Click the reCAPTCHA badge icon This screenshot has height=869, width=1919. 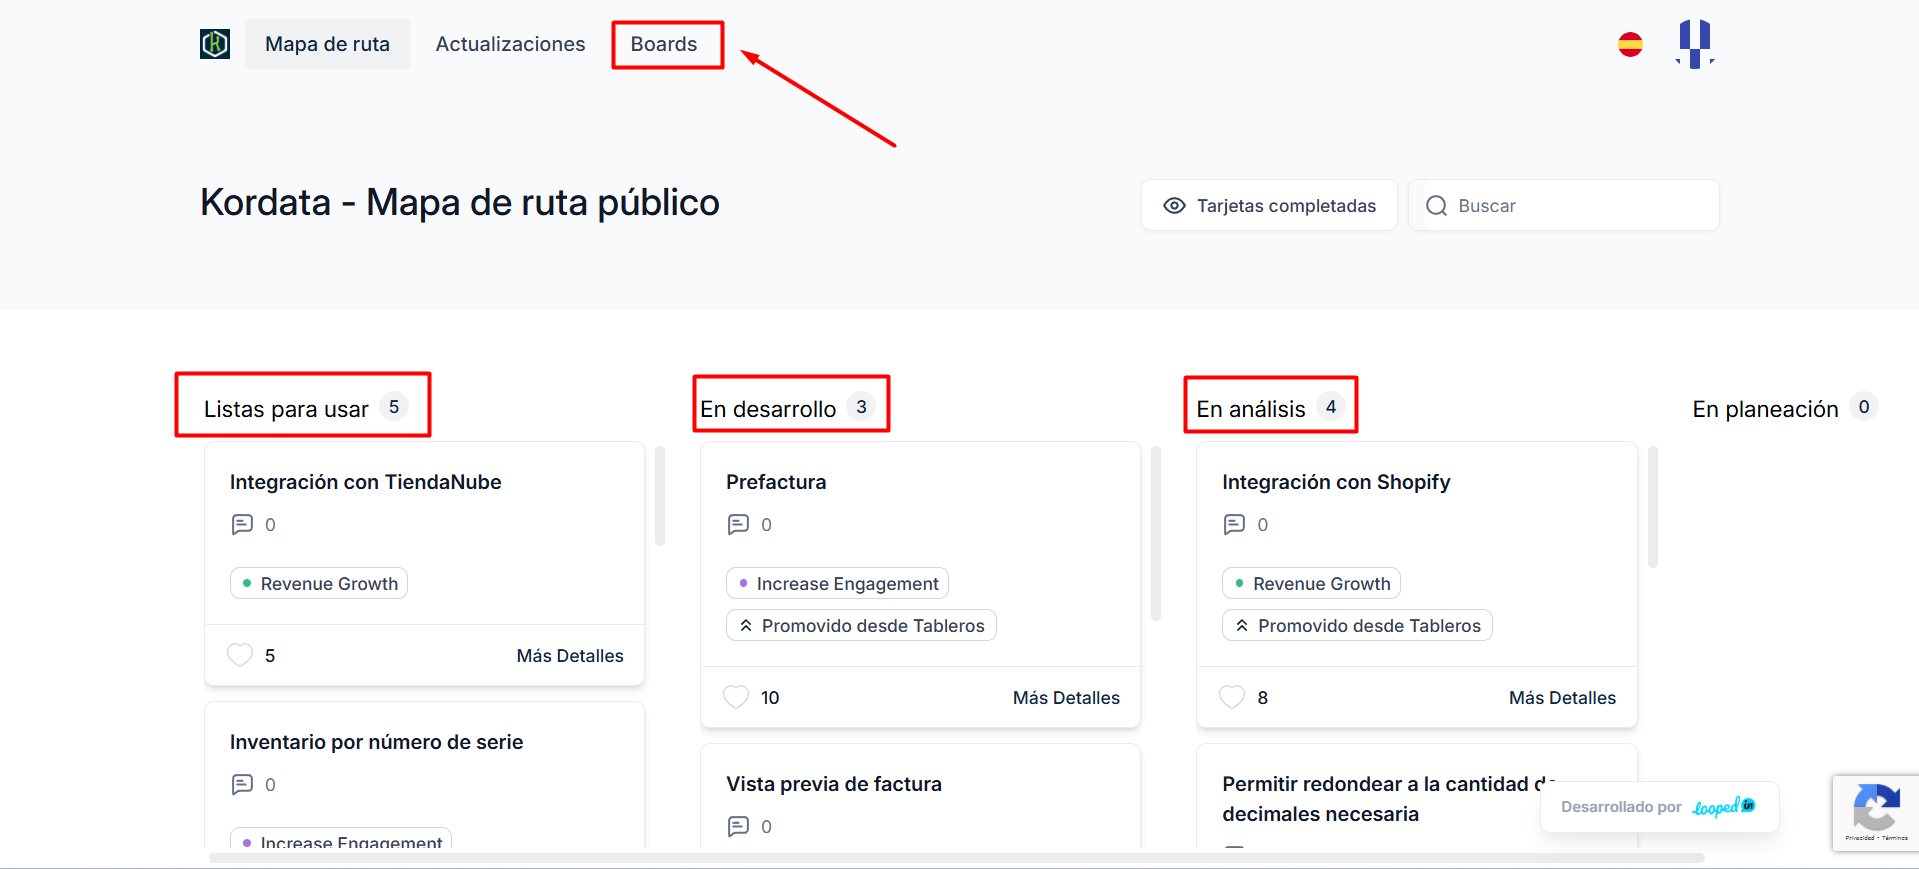point(1875,810)
